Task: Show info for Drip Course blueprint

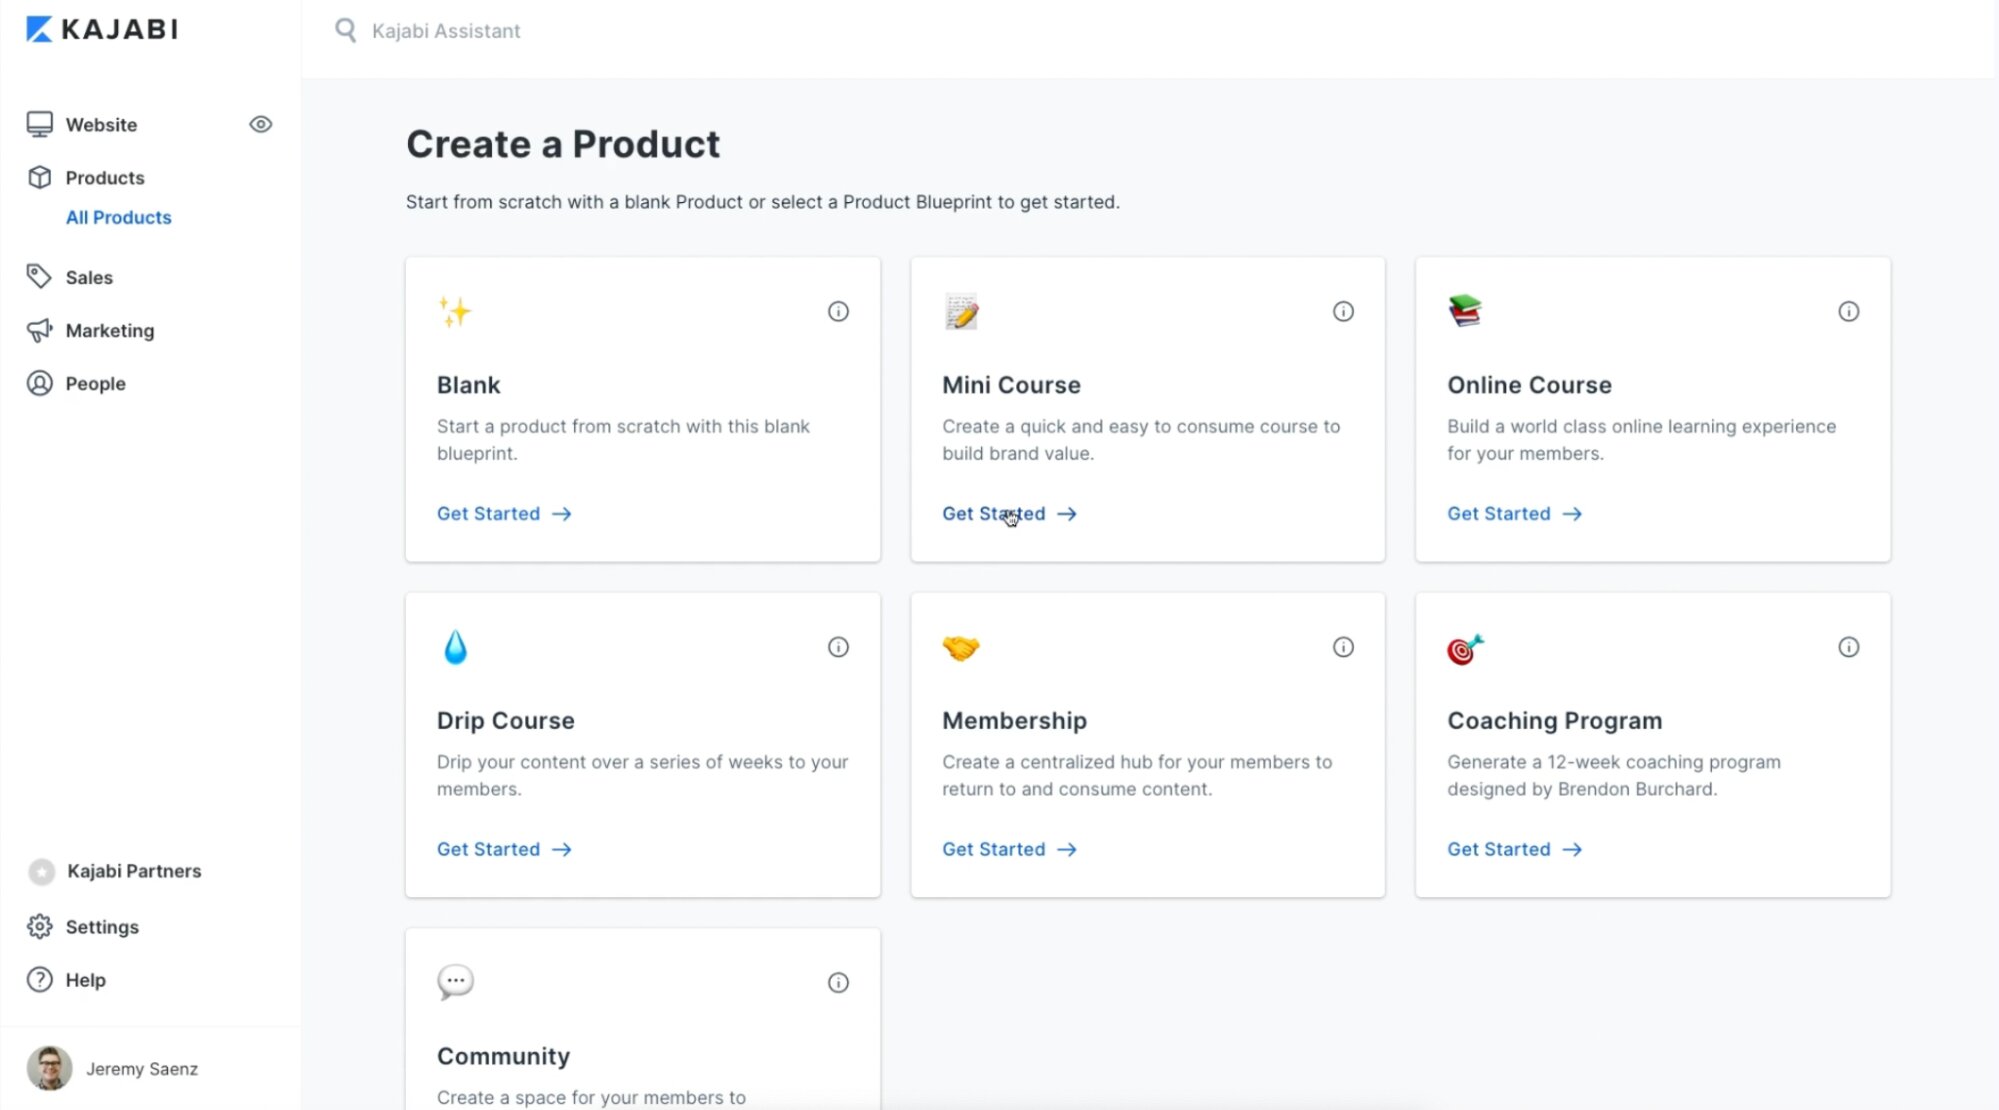Action: [838, 647]
